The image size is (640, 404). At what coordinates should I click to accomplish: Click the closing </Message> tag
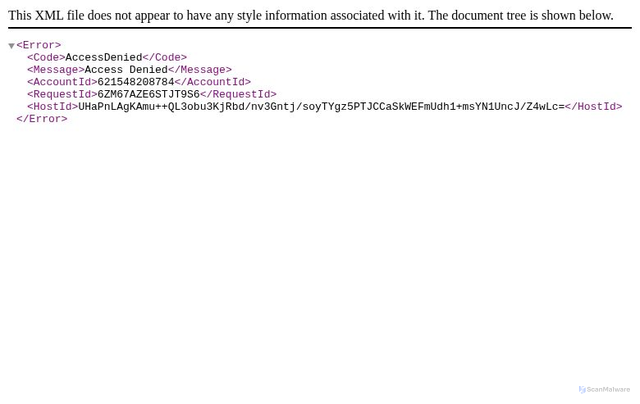point(200,70)
